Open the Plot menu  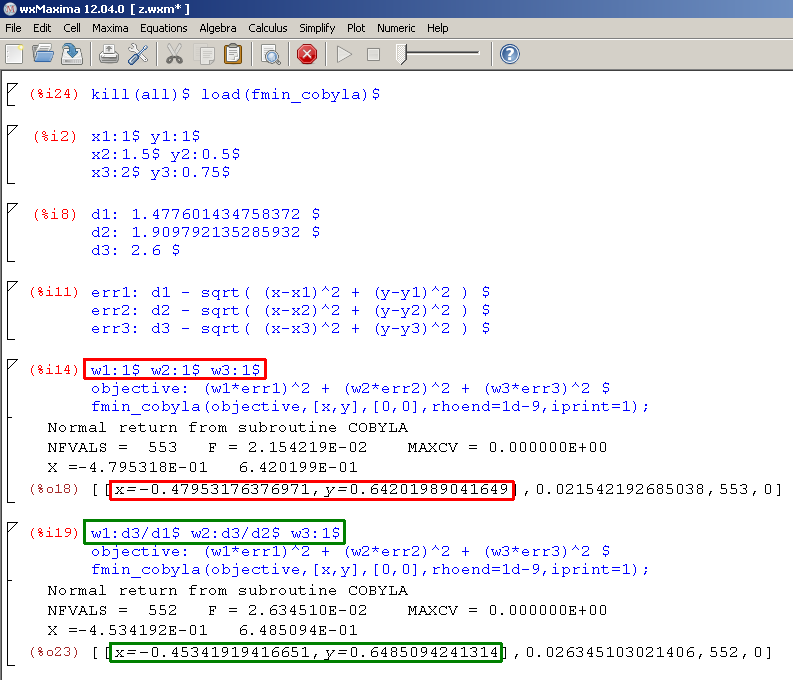tap(356, 28)
